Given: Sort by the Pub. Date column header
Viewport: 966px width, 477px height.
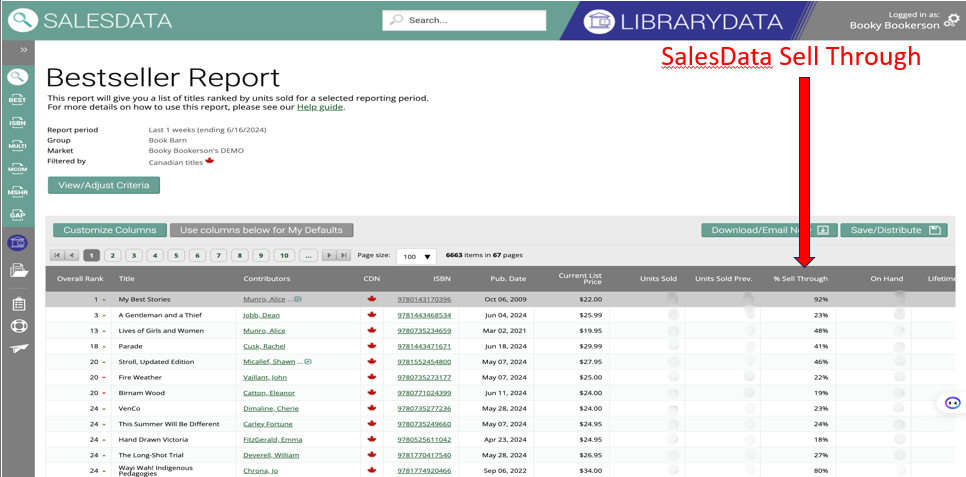Looking at the screenshot, I should [508, 279].
